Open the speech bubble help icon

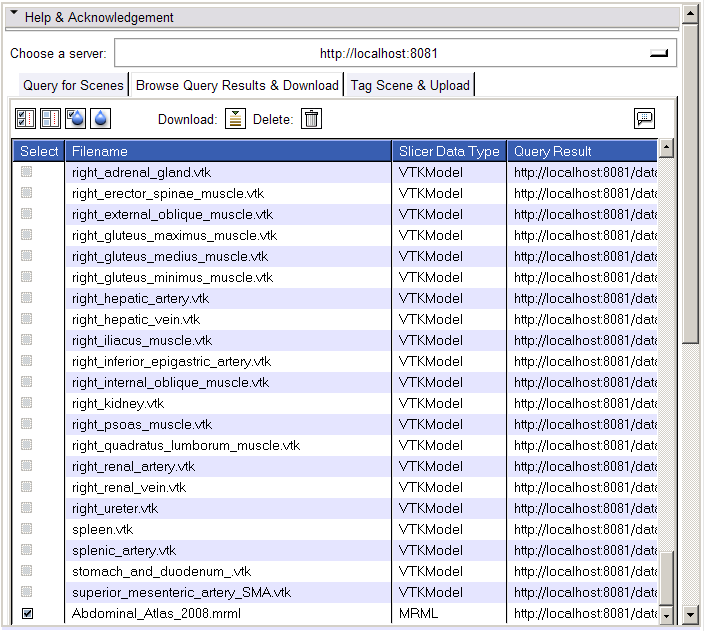click(x=644, y=119)
